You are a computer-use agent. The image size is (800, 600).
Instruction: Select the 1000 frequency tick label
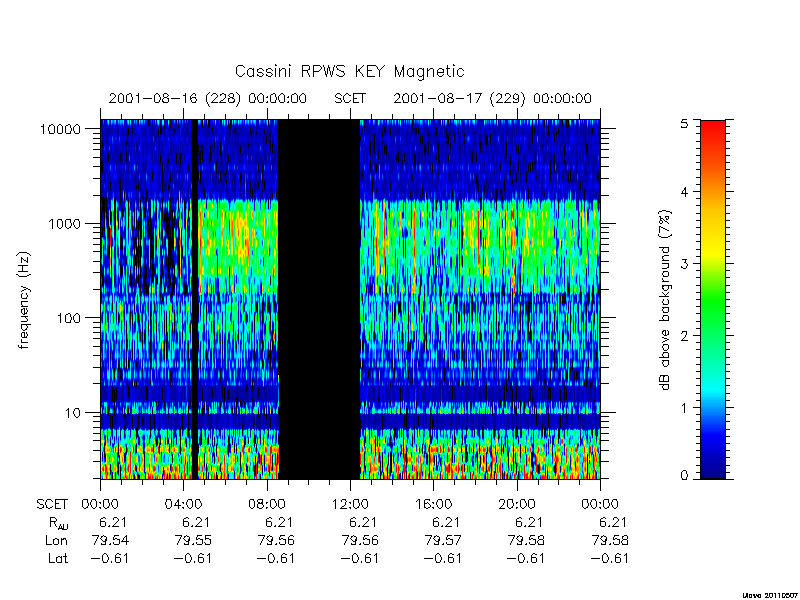pos(64,224)
